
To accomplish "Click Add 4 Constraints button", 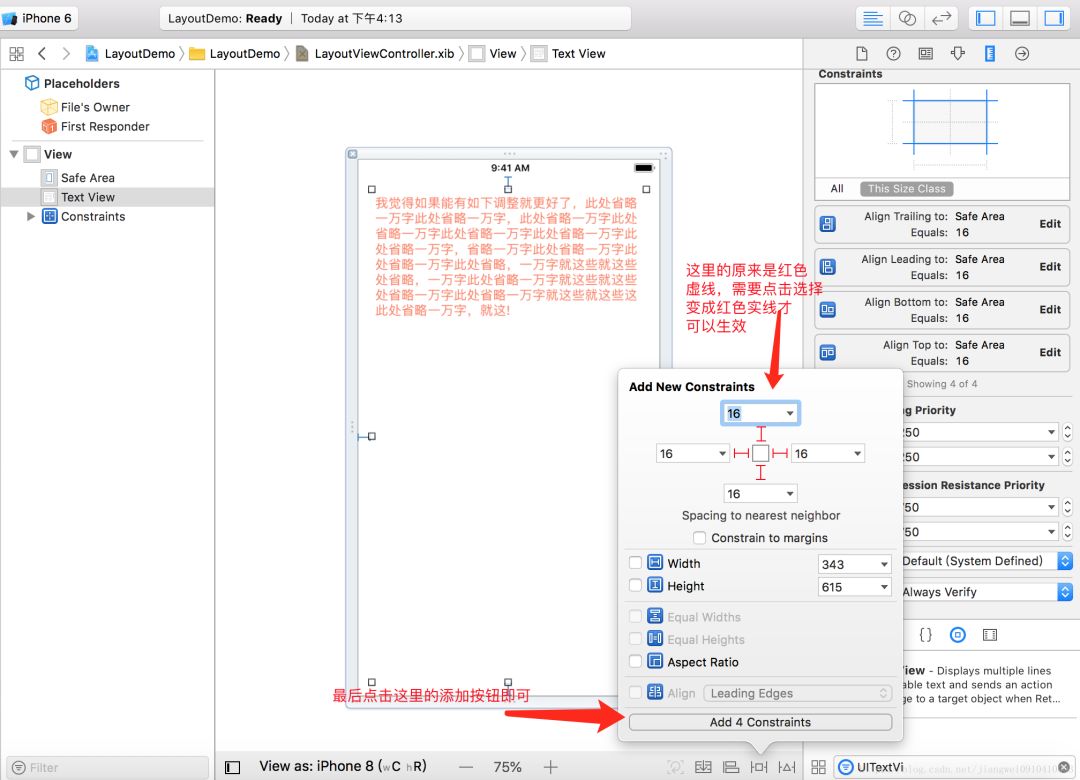I will coord(760,722).
